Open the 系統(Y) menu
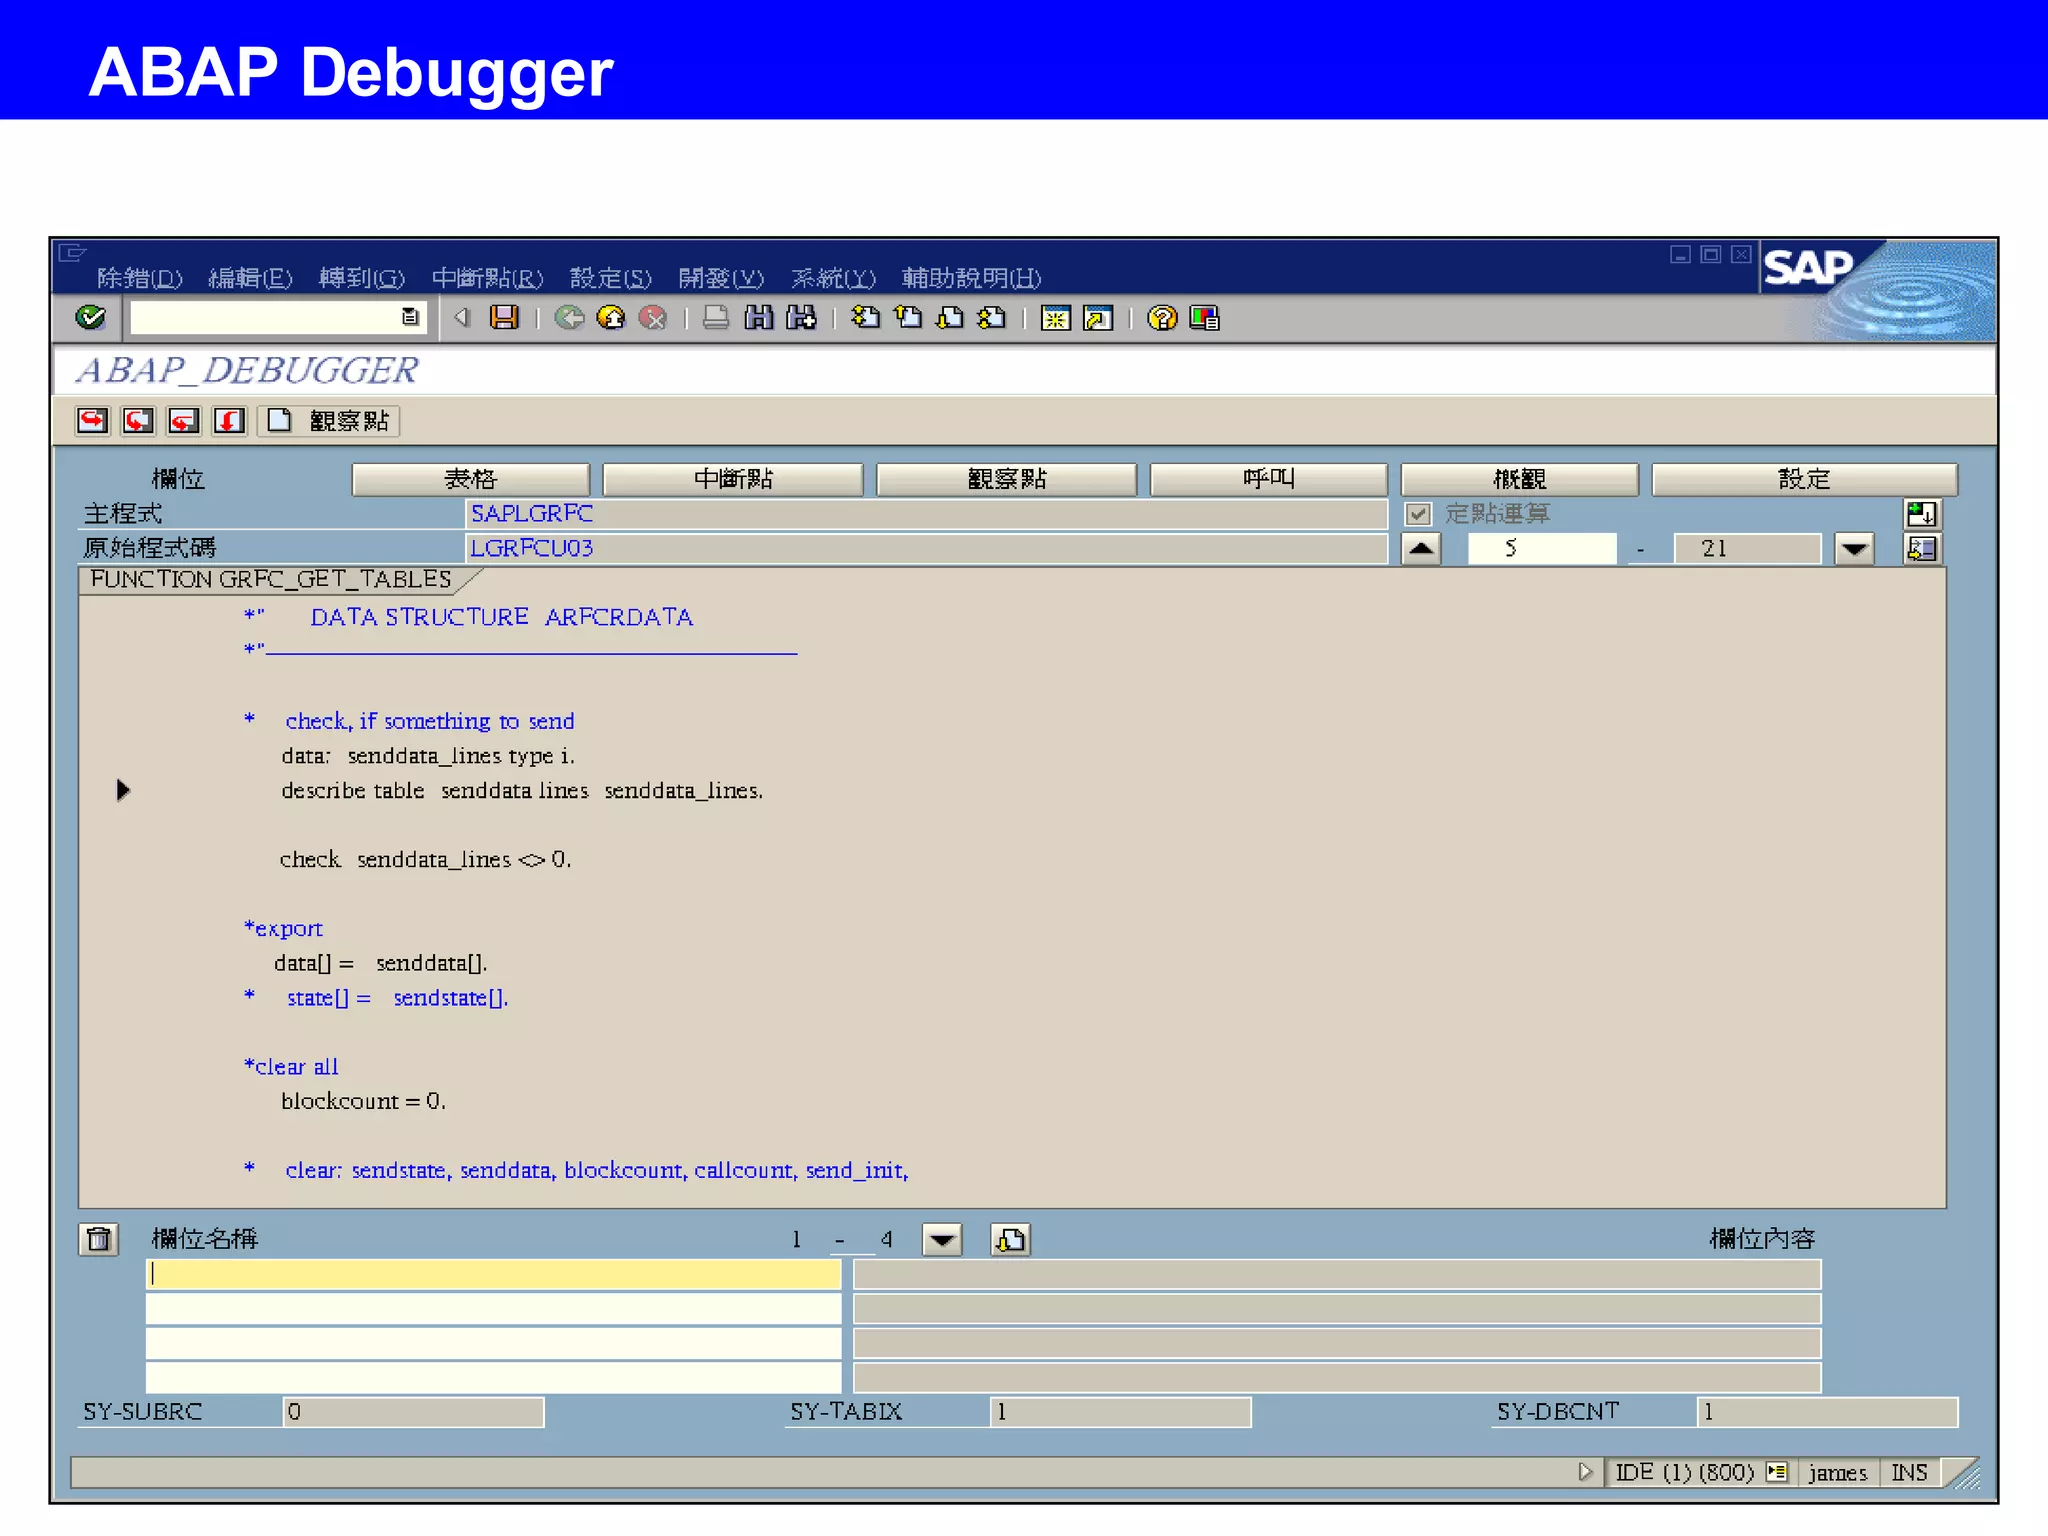This screenshot has width=2048, height=1536. coord(833,278)
